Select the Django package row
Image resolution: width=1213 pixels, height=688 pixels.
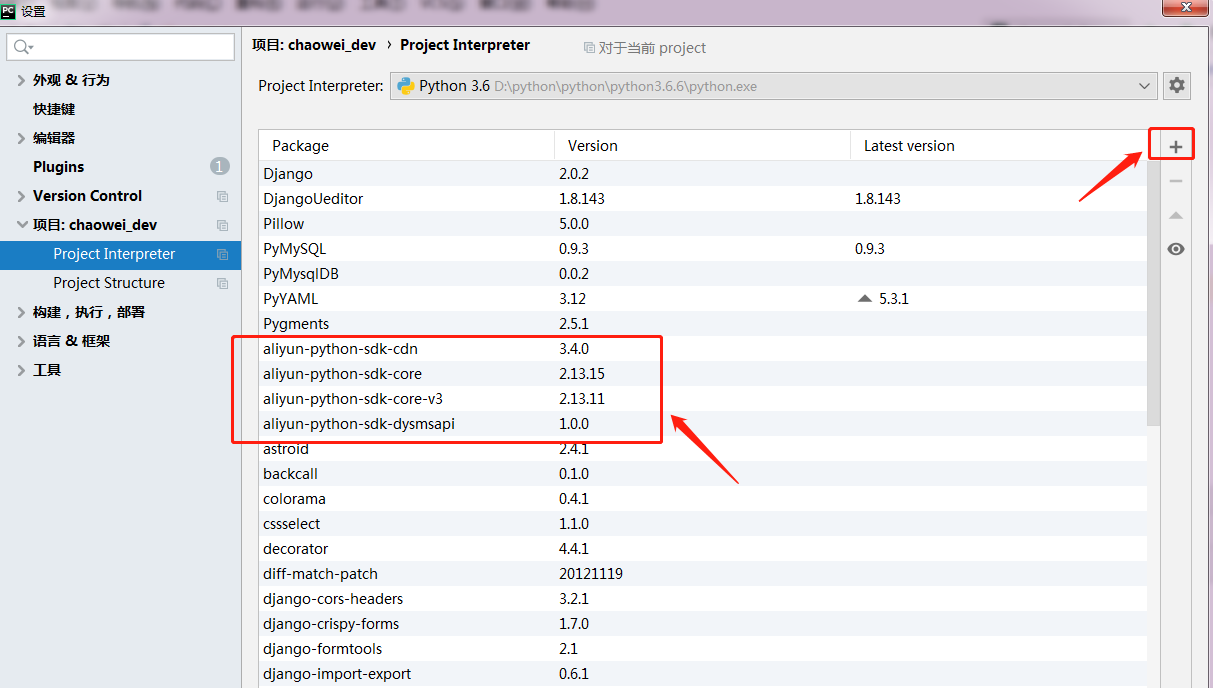pyautogui.click(x=287, y=173)
